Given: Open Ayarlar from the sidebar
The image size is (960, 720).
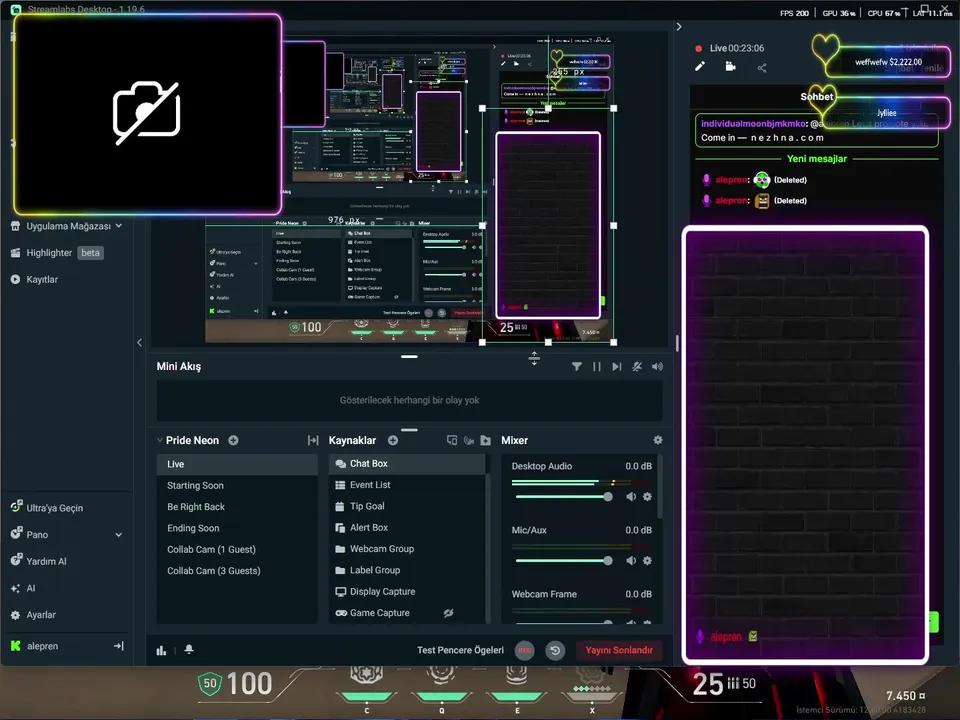Looking at the screenshot, I should [x=41, y=615].
